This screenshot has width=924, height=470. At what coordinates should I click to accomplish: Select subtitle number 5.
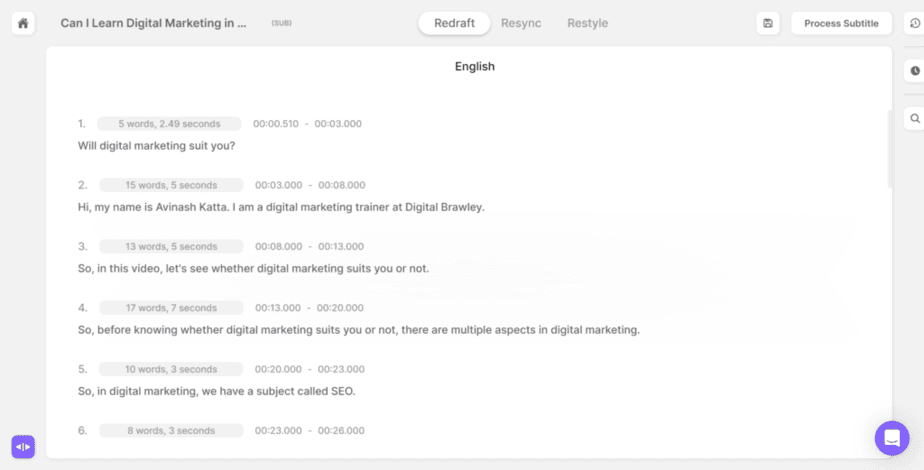pos(82,369)
